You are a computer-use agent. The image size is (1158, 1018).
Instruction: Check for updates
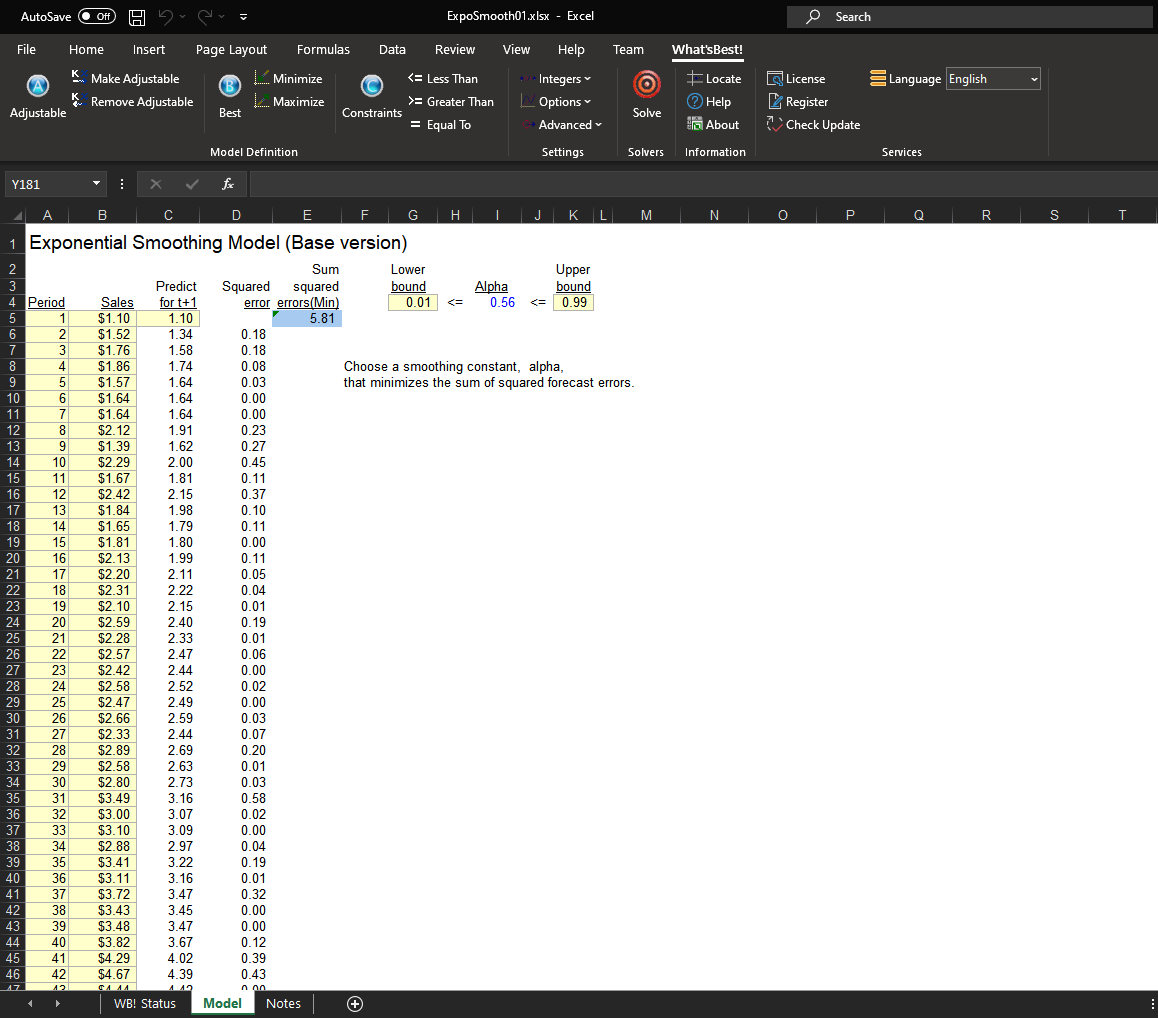coord(813,125)
